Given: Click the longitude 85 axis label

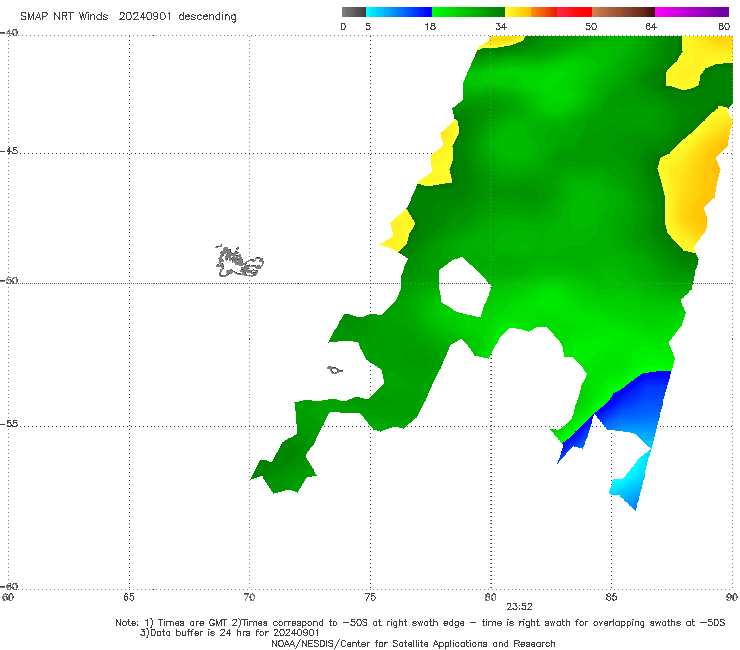Looking at the screenshot, I should pos(611,598).
